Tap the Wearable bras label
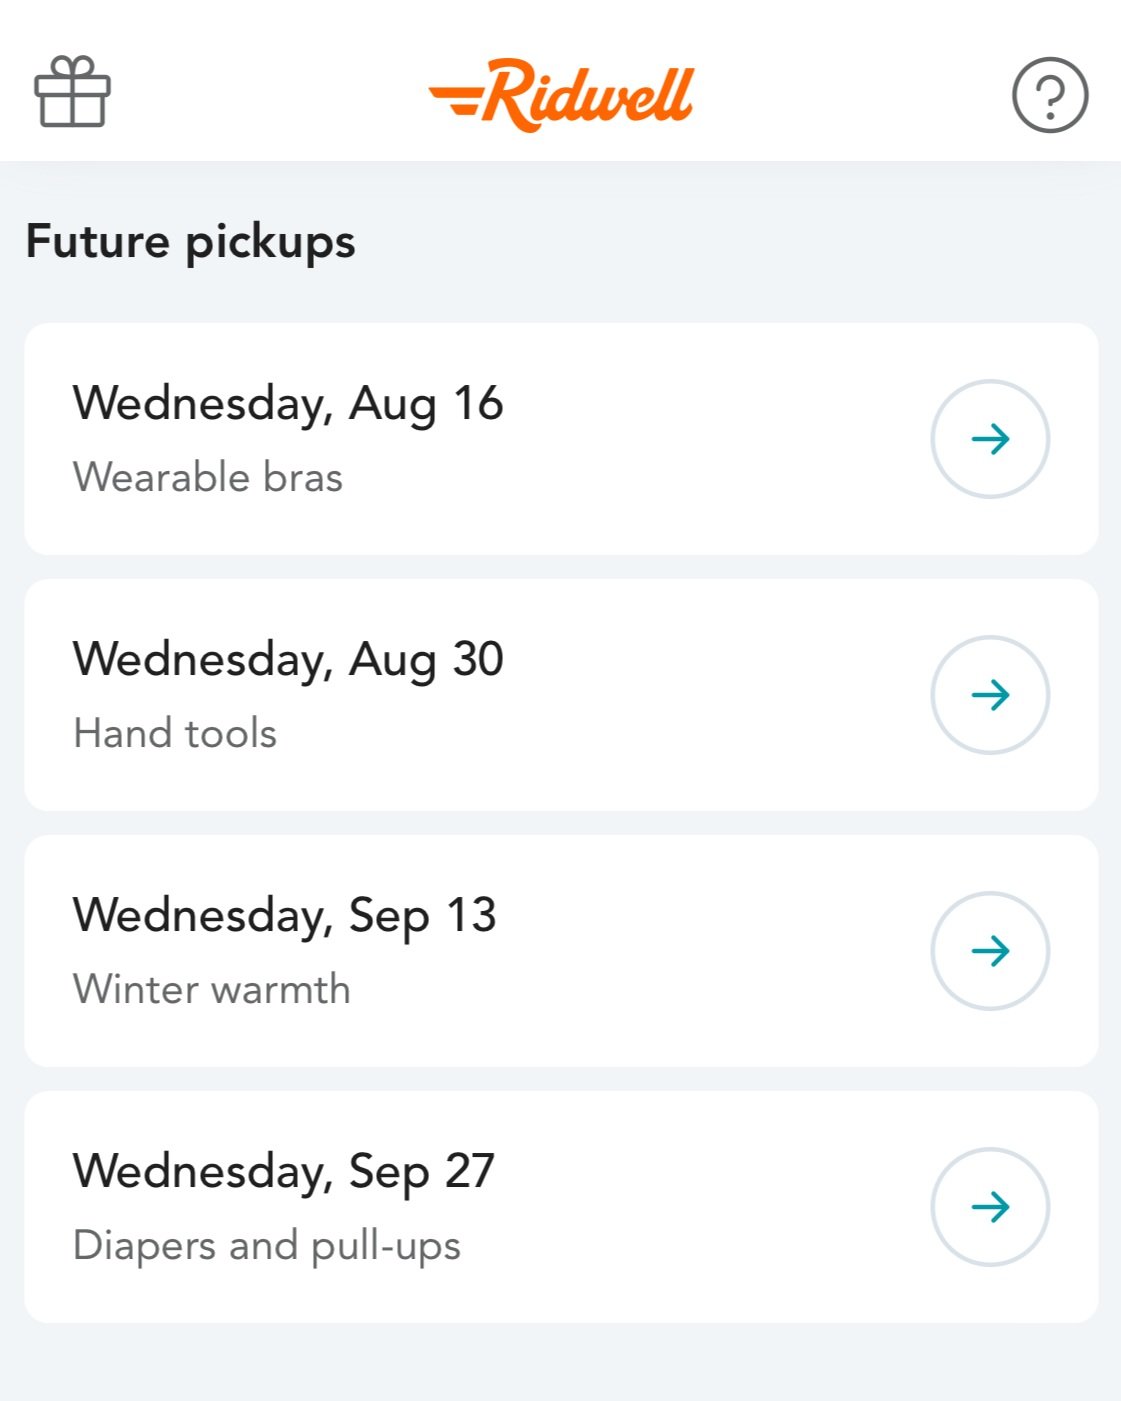This screenshot has height=1401, width=1121. pyautogui.click(x=208, y=477)
